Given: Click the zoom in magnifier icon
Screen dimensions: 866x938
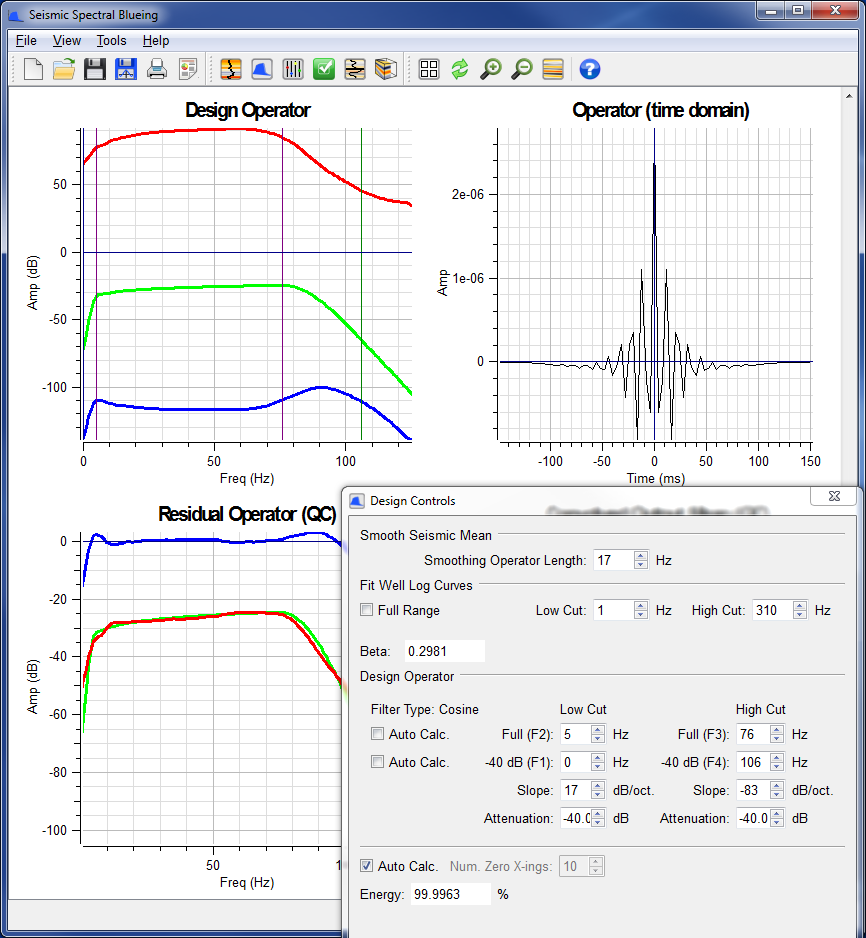Looking at the screenshot, I should [x=491, y=69].
